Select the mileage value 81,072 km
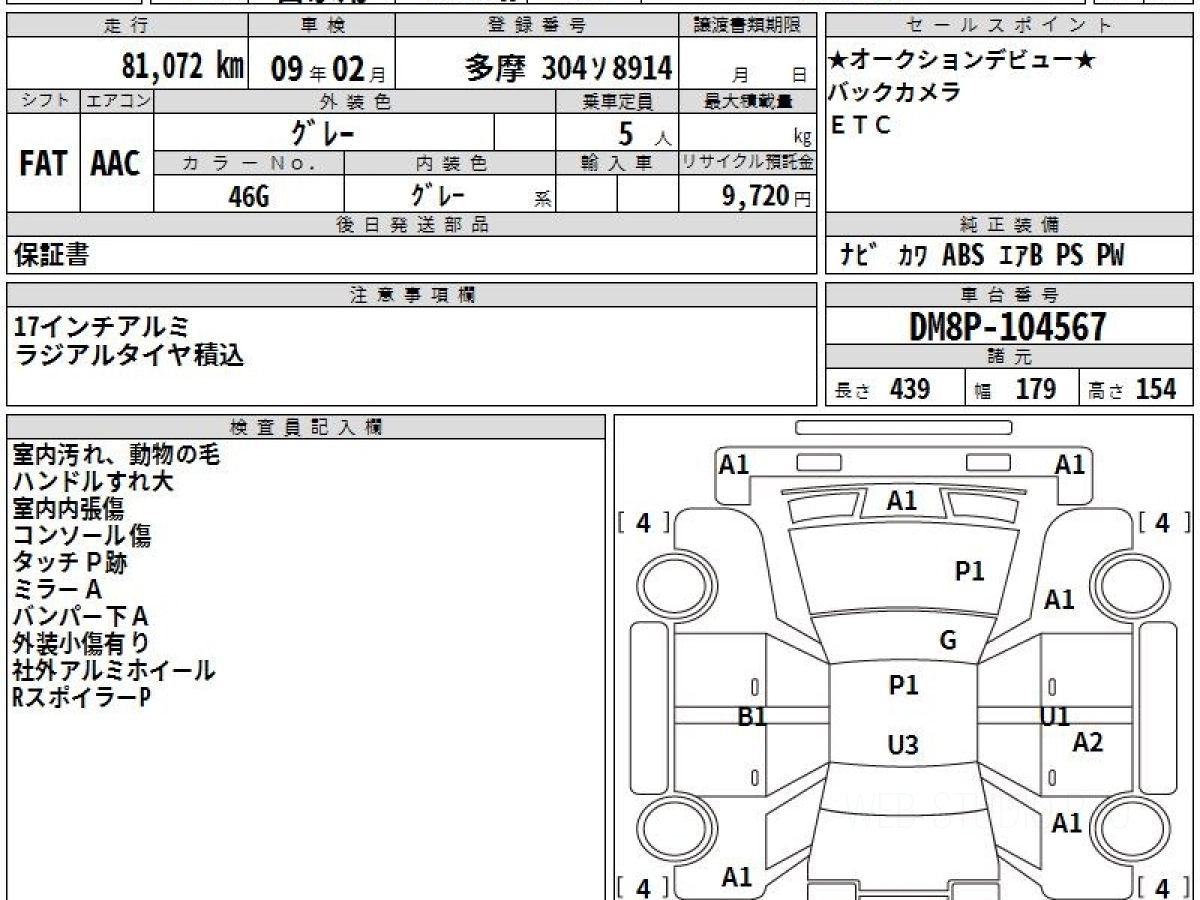 [183, 67]
